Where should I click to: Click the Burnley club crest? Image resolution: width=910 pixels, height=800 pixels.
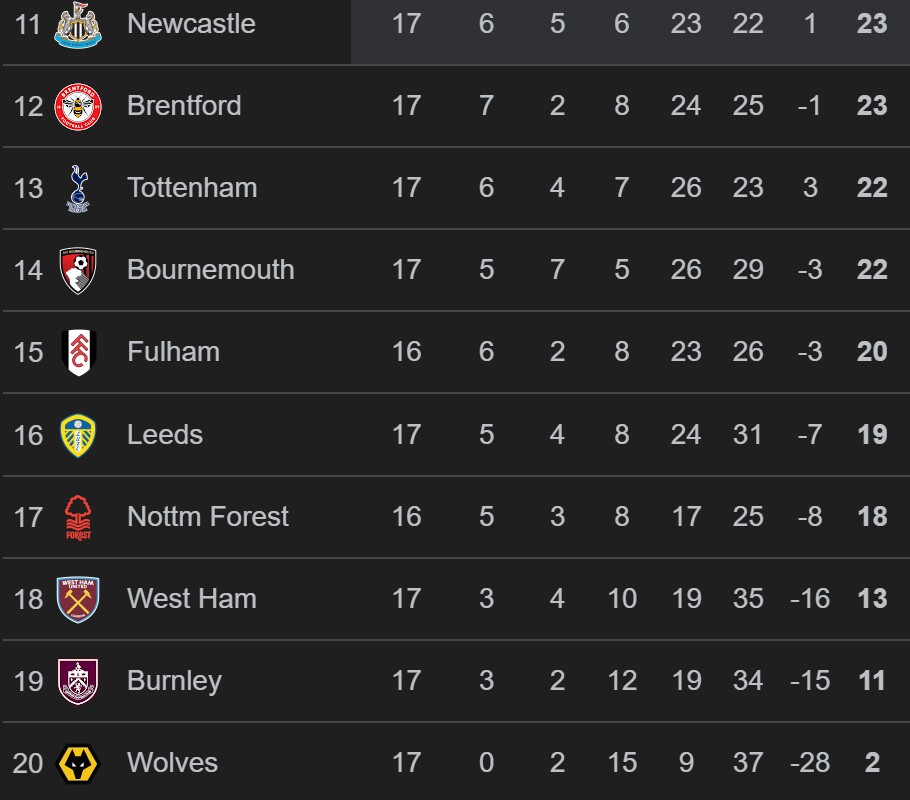78,681
